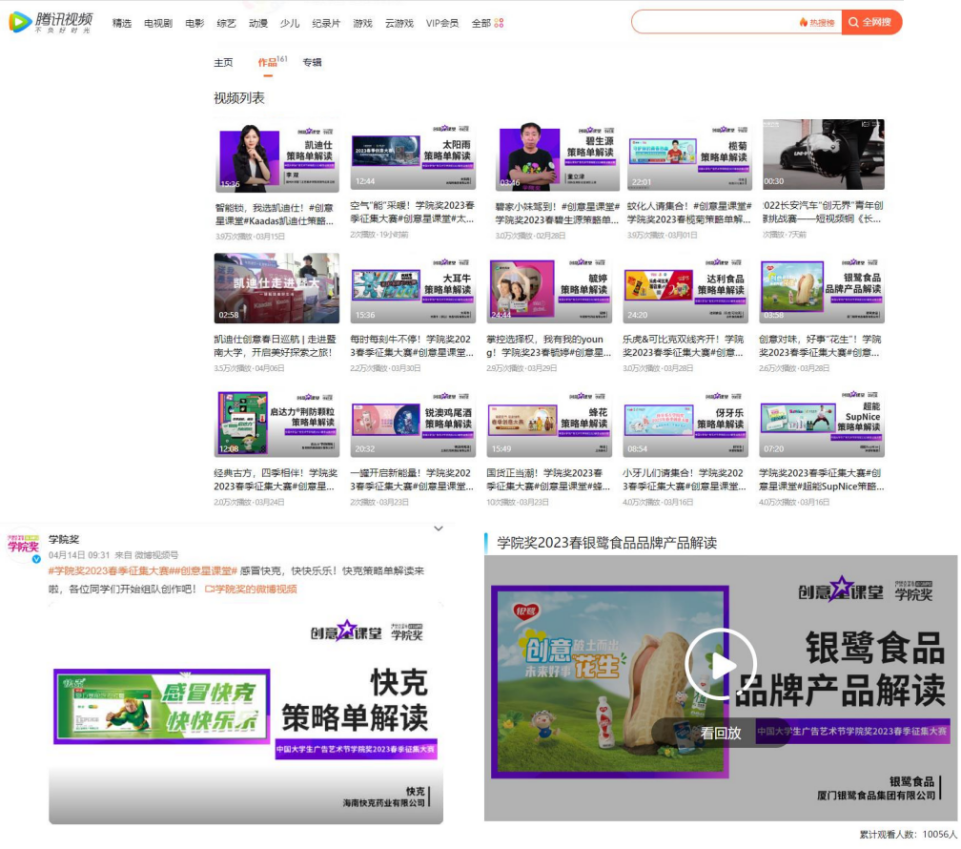Click the 热搜榜 flame icon
This screenshot has height=849, width=961.
pos(803,23)
